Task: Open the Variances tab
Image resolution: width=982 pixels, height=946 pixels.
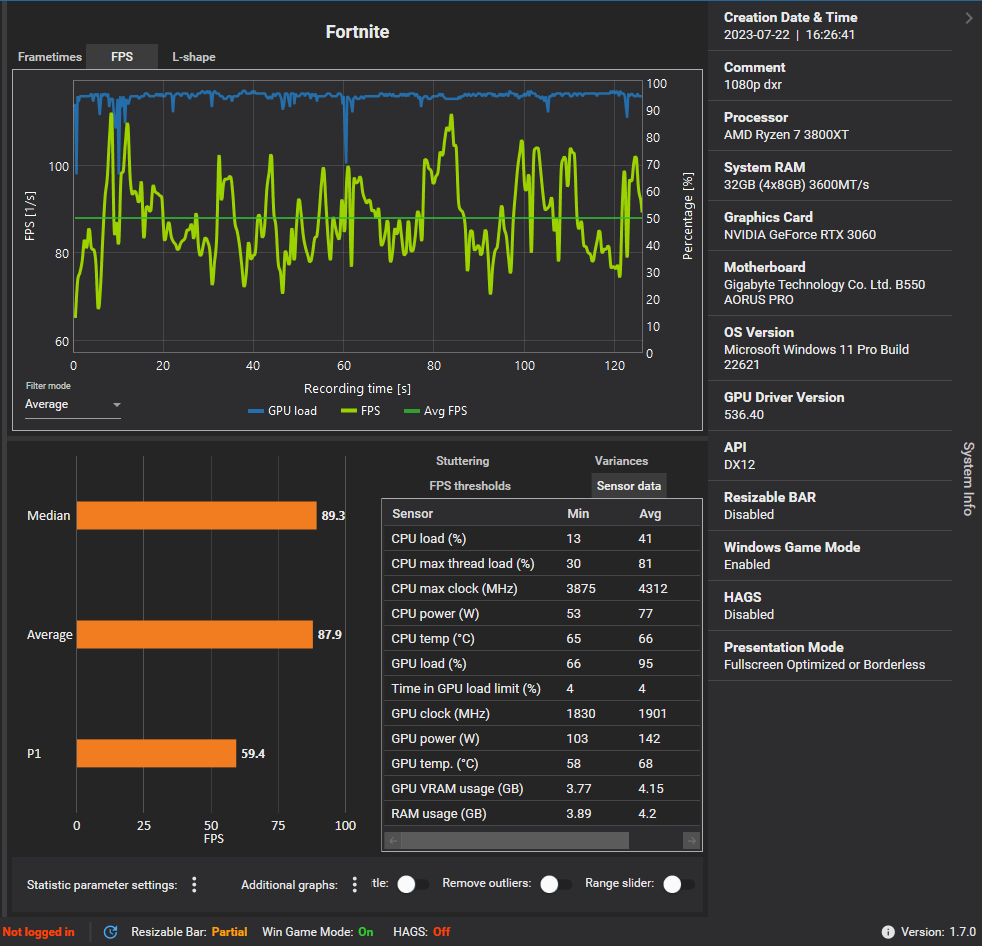Action: [x=621, y=461]
